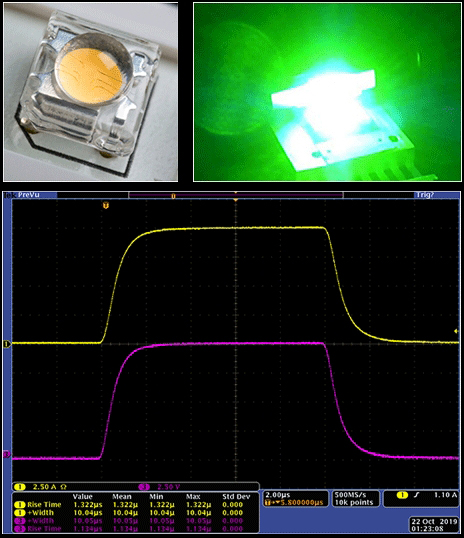Click the LED package photo thumbnail
This screenshot has height=538, width=464.
(x=91, y=92)
